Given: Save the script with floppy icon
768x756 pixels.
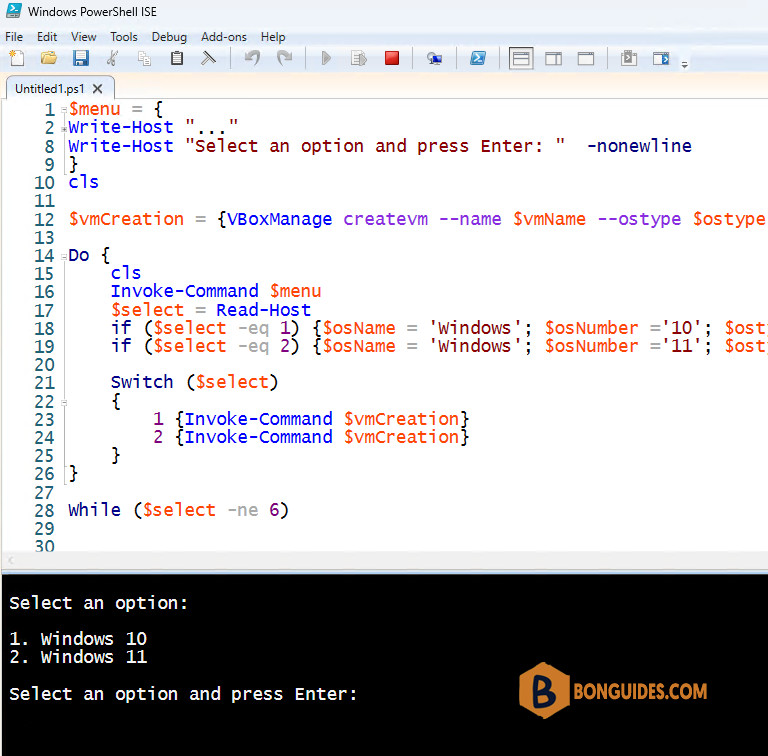Looking at the screenshot, I should (x=81, y=58).
